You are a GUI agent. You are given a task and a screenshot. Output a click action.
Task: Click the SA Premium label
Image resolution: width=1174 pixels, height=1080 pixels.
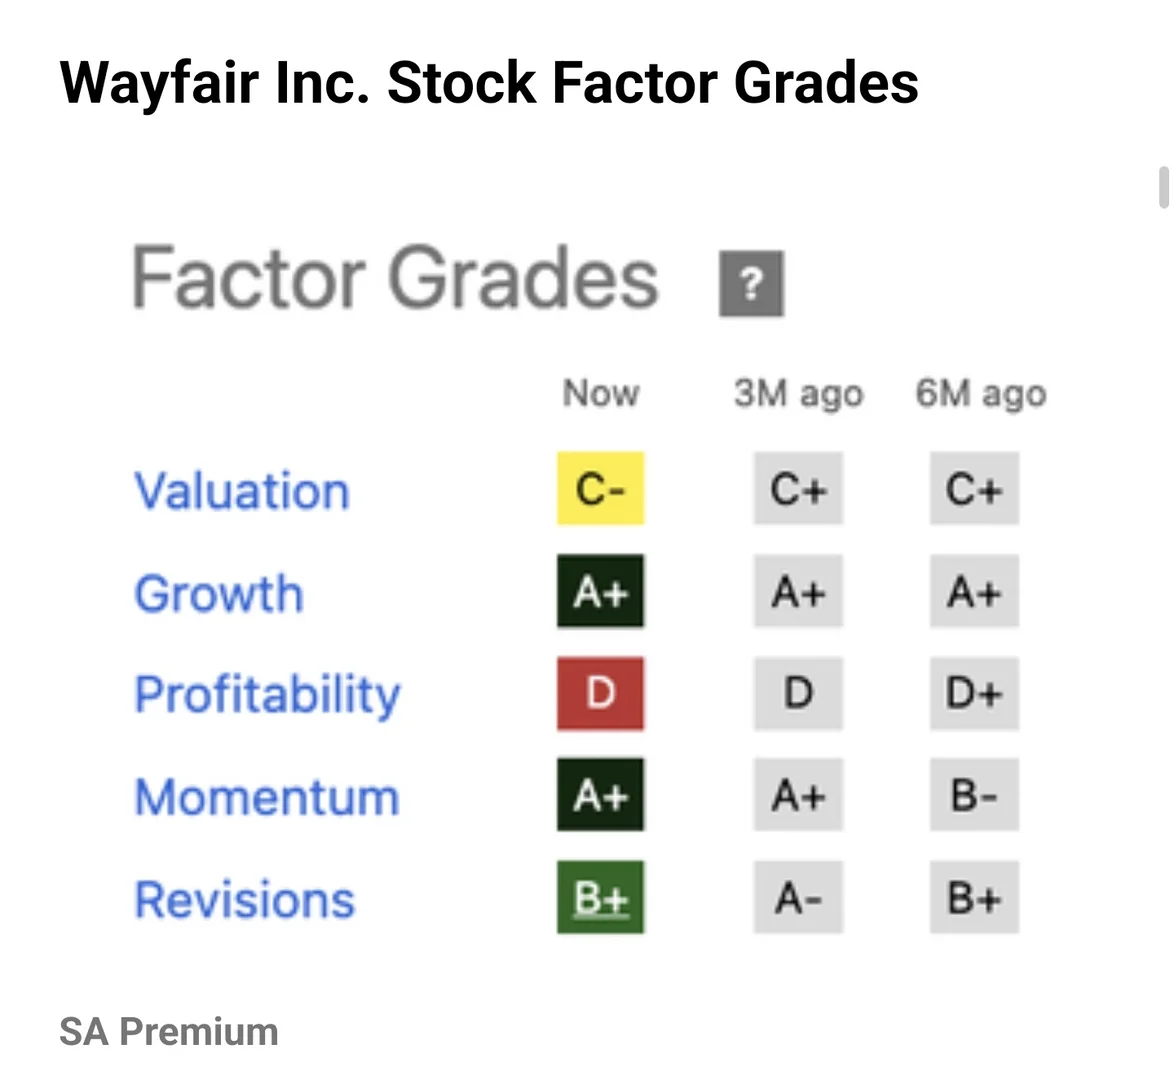click(168, 1032)
